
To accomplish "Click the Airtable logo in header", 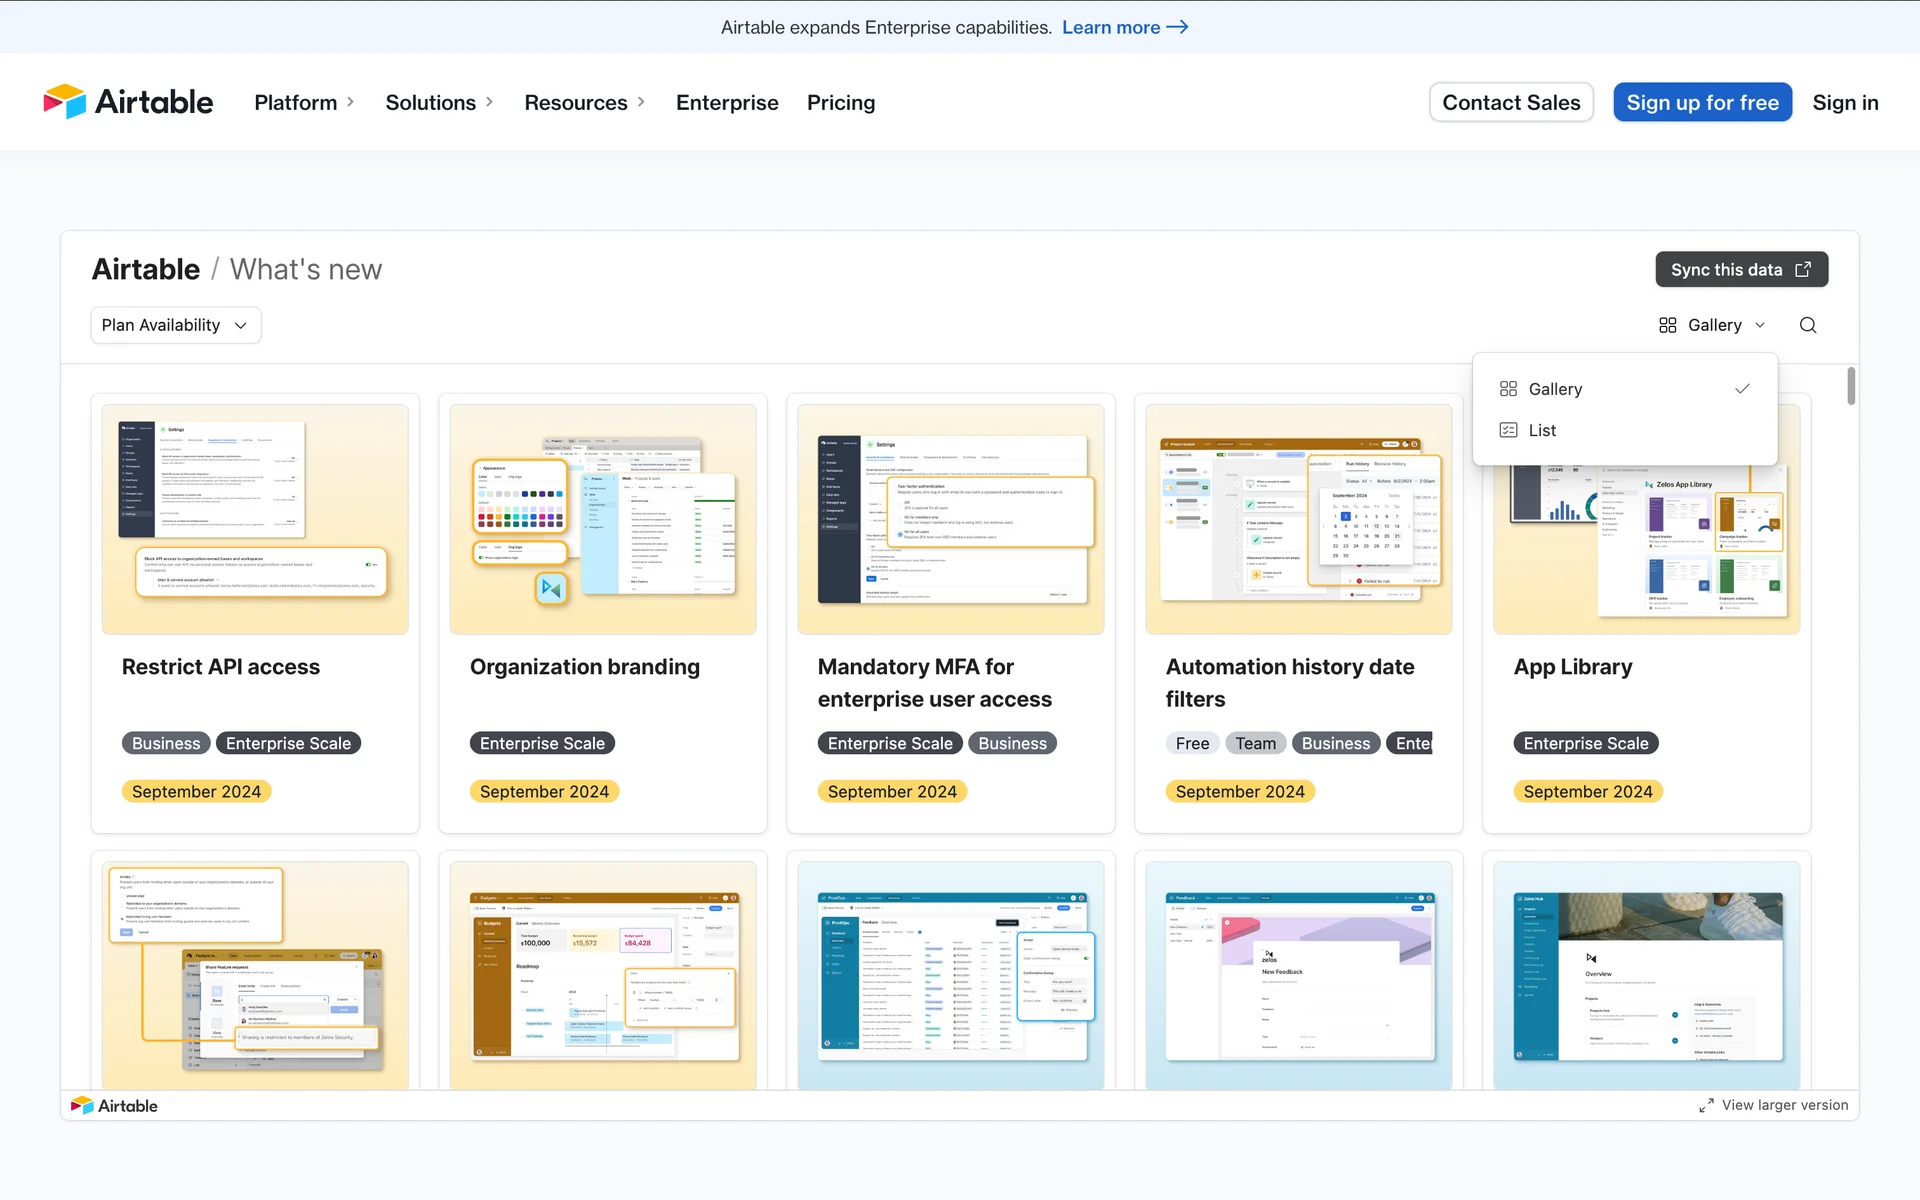I will tap(128, 102).
